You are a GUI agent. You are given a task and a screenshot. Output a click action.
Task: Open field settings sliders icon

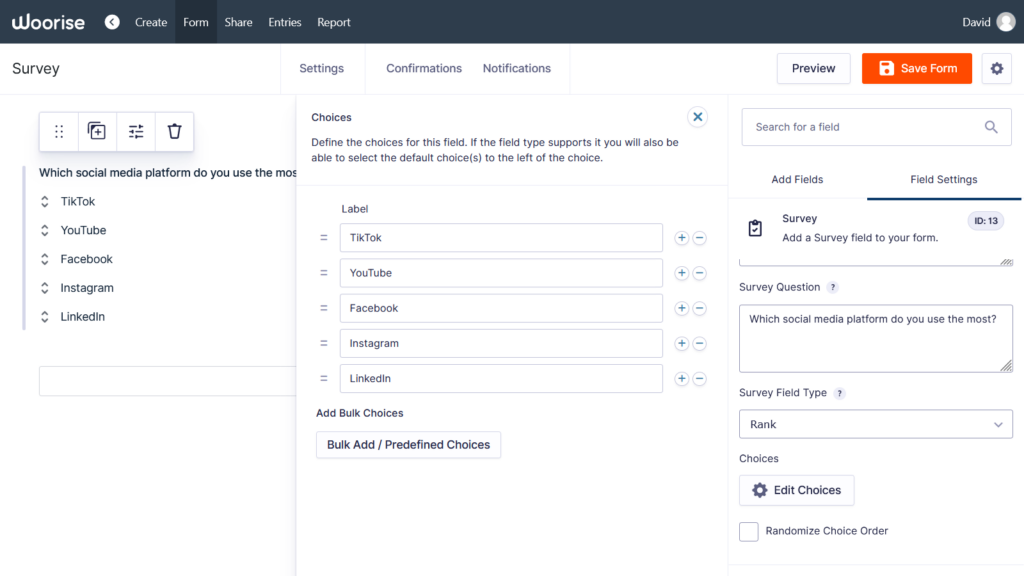[x=136, y=131]
